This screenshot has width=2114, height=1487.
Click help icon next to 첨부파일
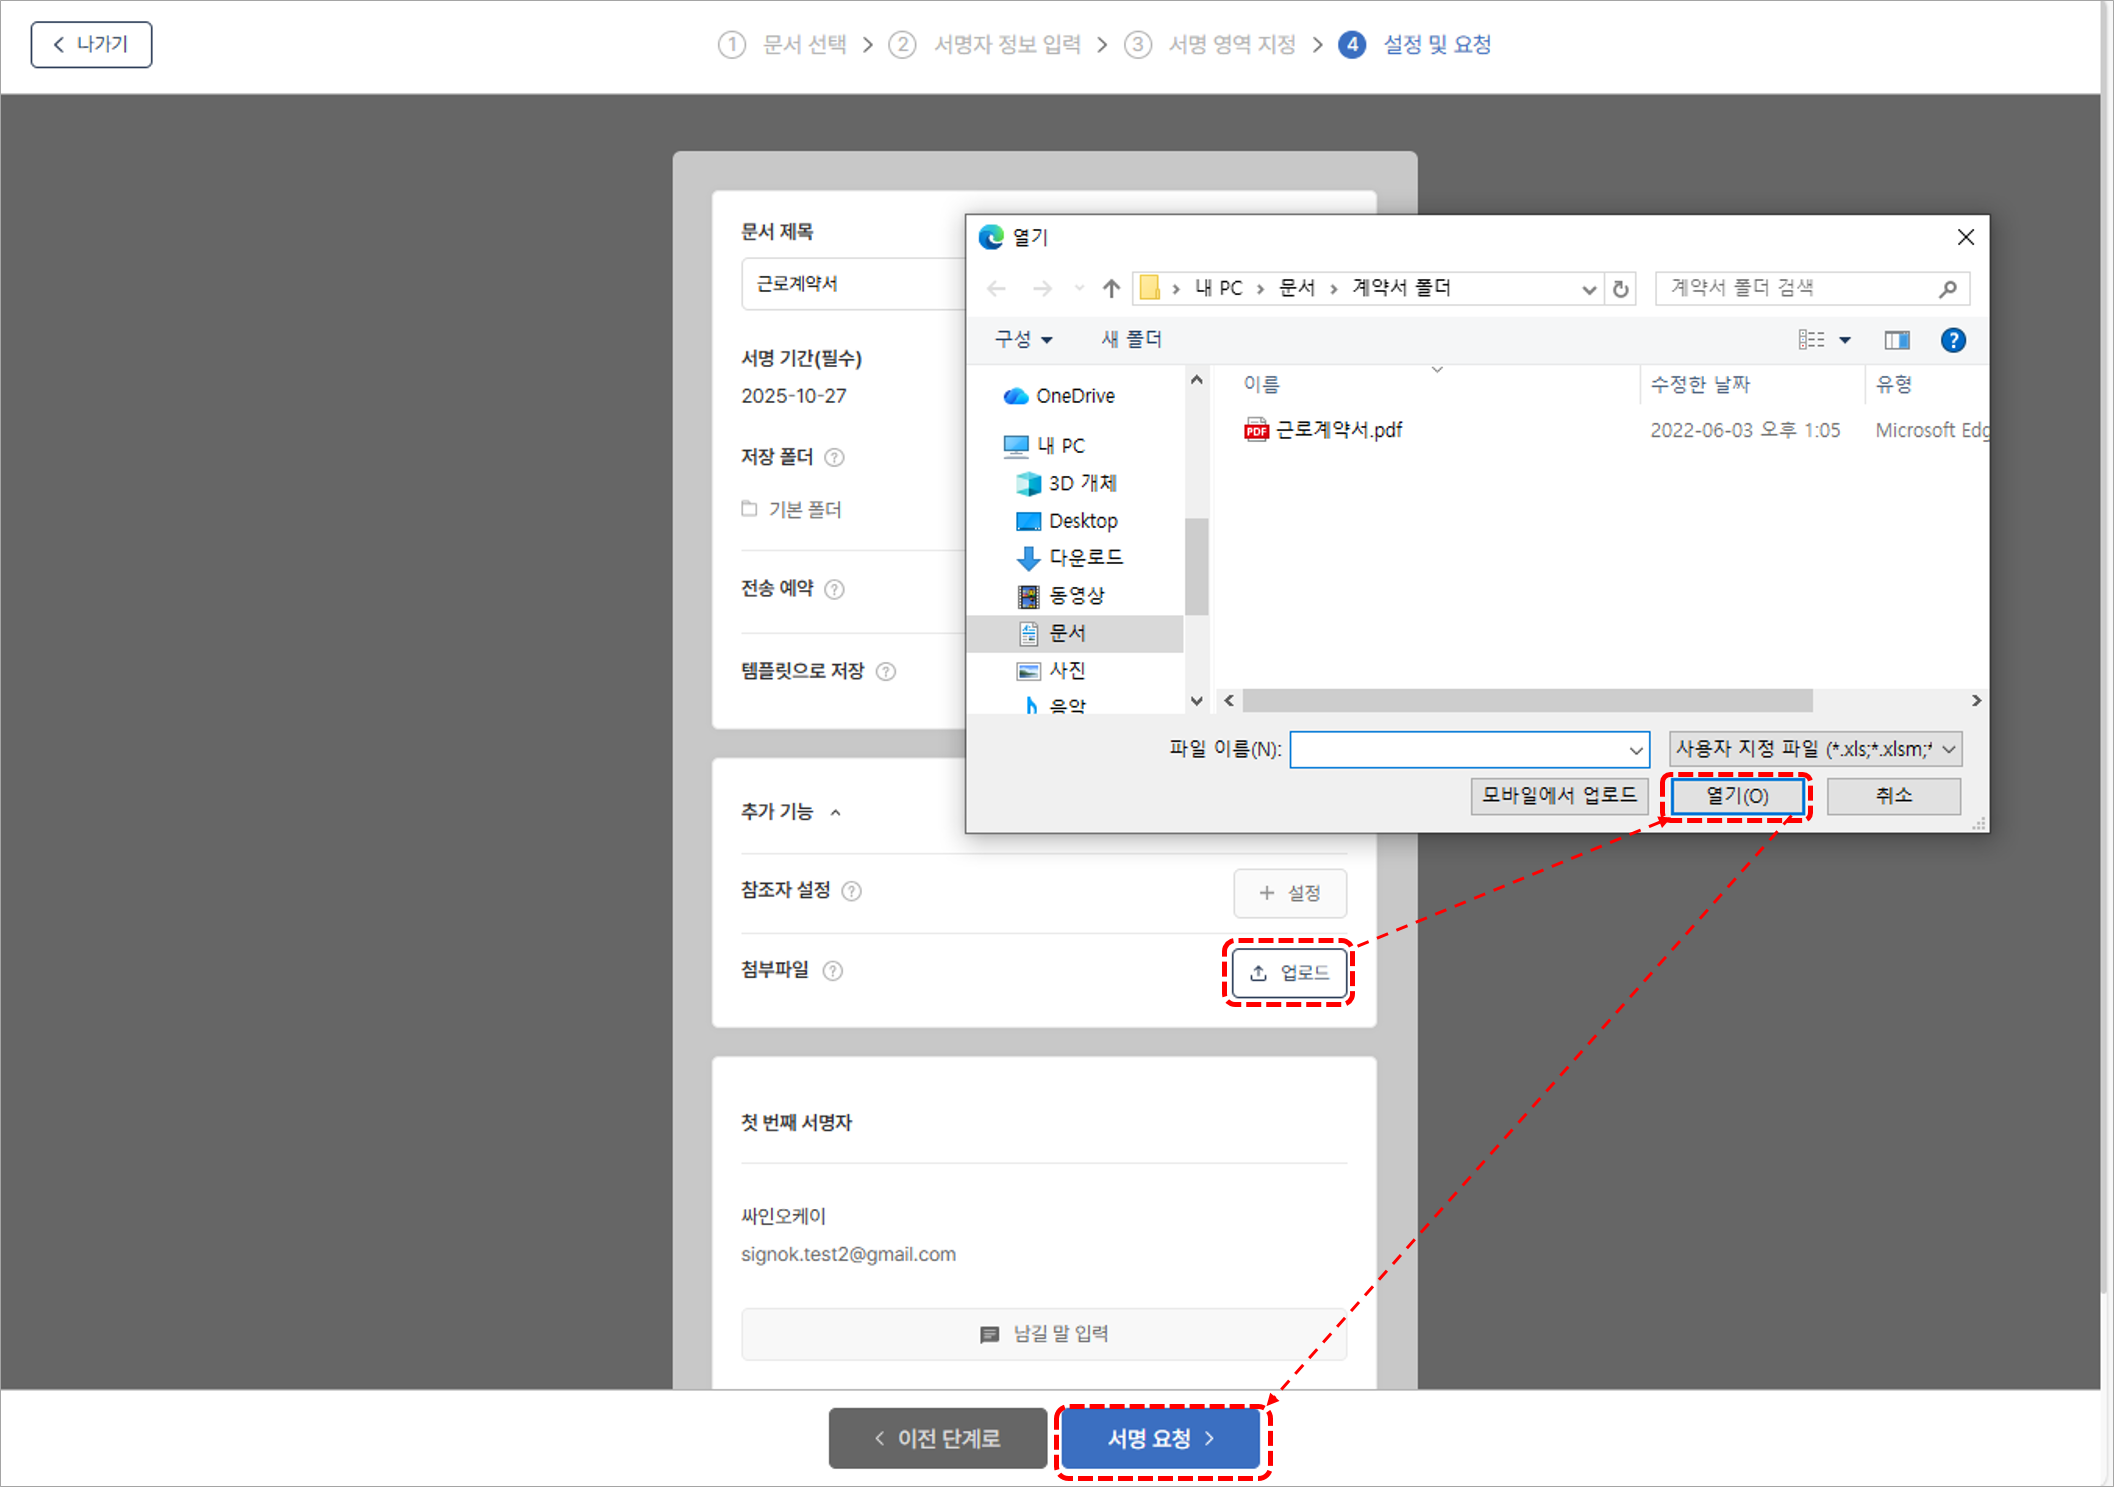pyautogui.click(x=832, y=970)
